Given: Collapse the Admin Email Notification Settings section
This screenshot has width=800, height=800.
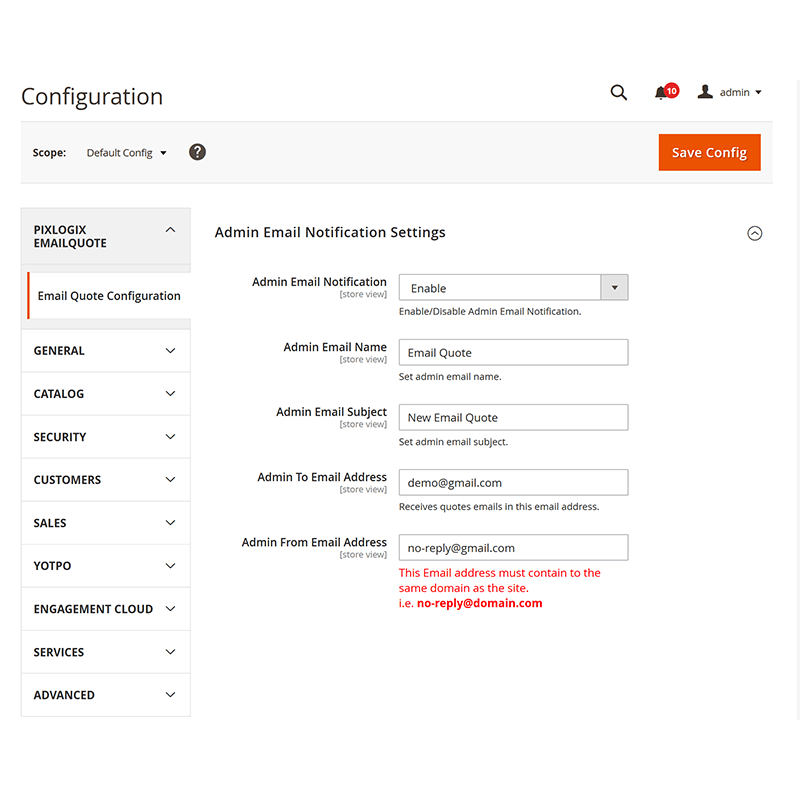Looking at the screenshot, I should pyautogui.click(x=755, y=232).
